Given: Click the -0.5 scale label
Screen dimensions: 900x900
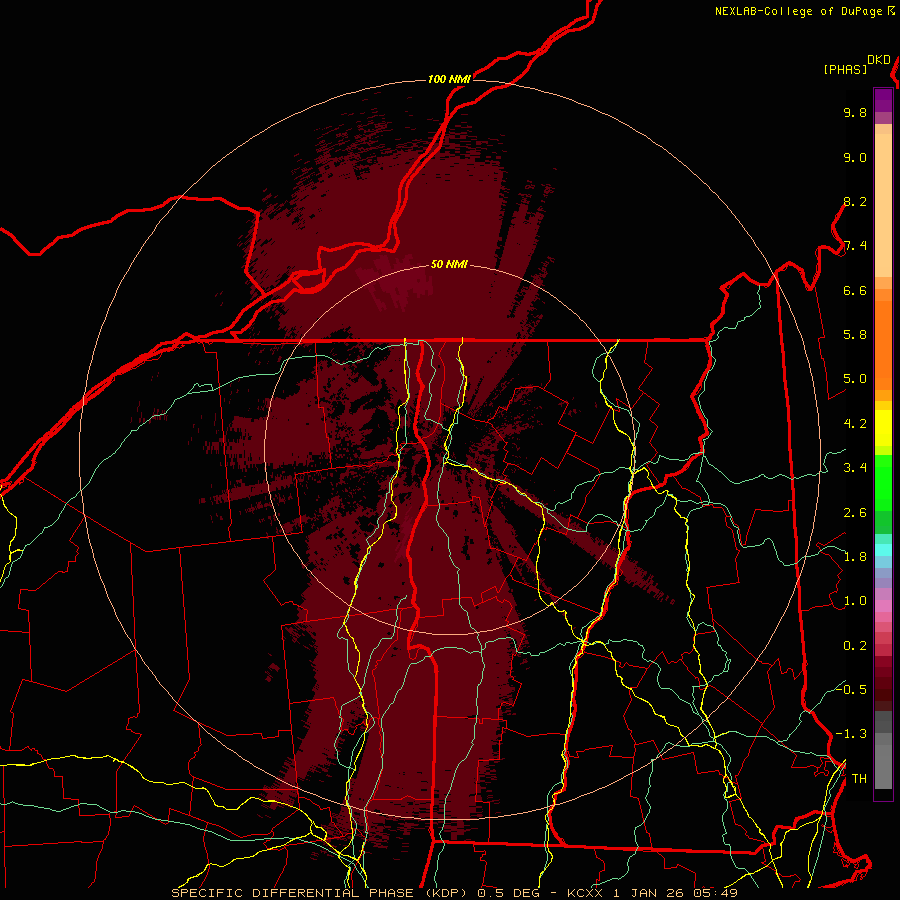Looking at the screenshot, I should pyautogui.click(x=851, y=689).
